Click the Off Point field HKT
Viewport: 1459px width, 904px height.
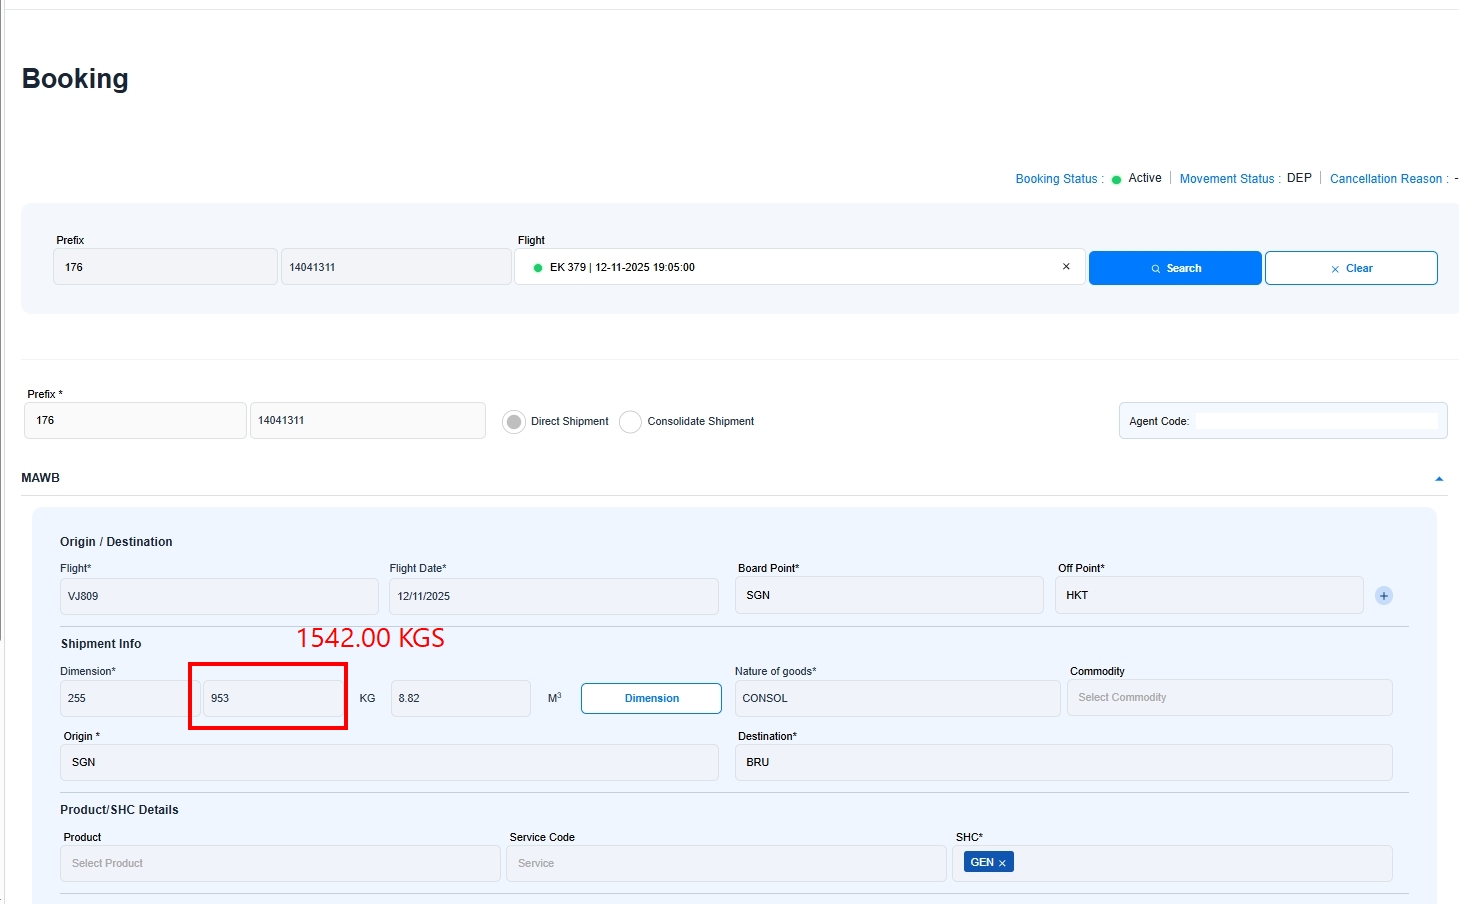1208,596
